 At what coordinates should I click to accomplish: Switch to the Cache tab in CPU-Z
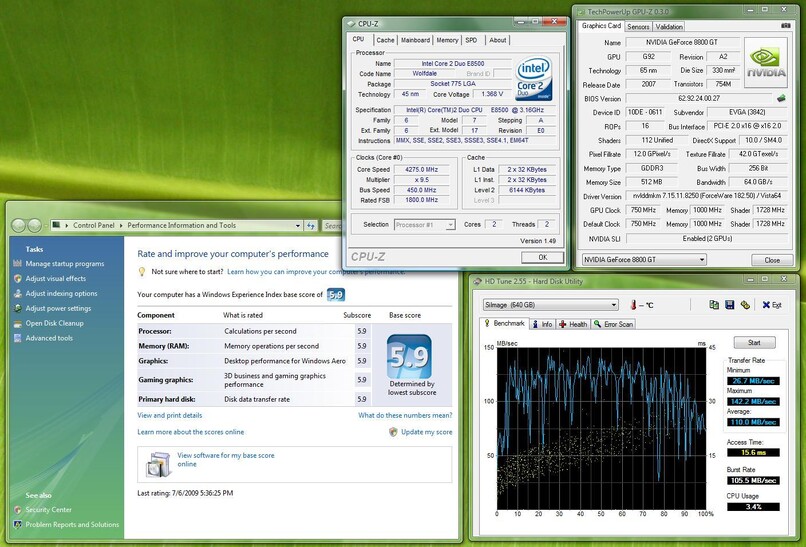(385, 40)
